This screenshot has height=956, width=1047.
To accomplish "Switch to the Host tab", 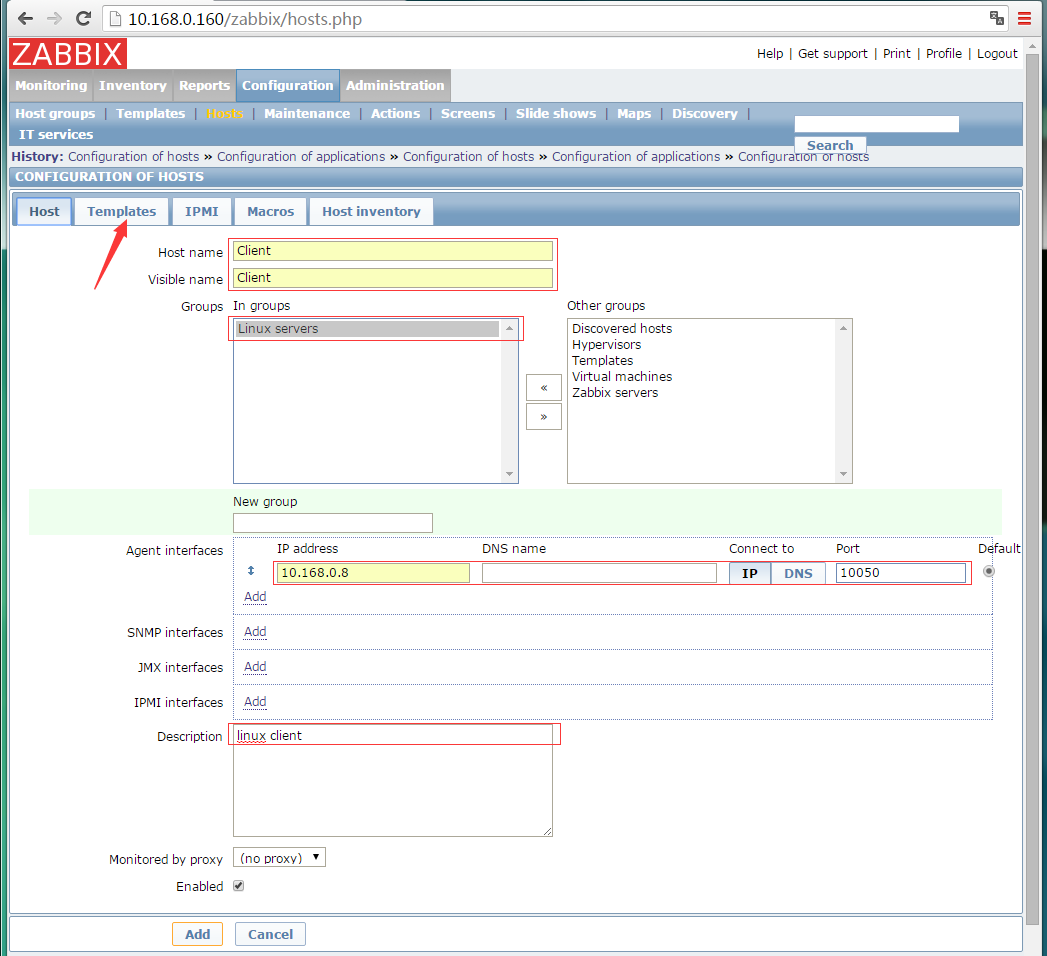I will point(44,211).
